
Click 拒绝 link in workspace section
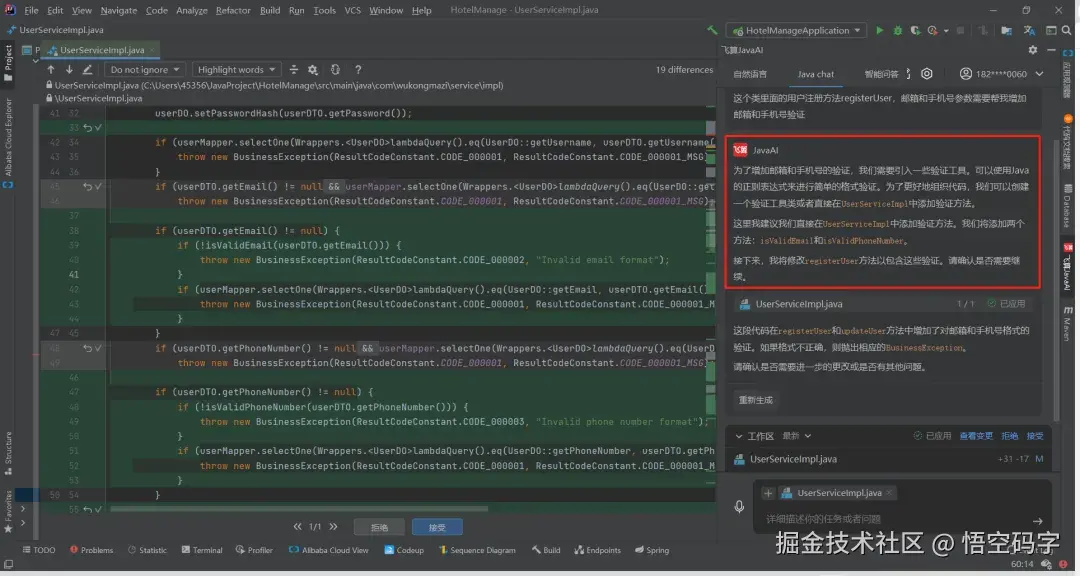pos(1010,436)
